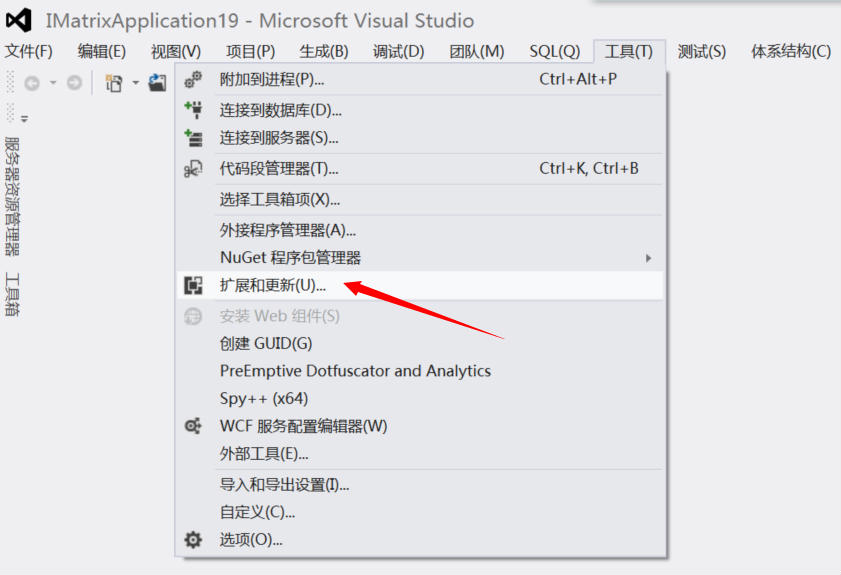Image resolution: width=841 pixels, height=575 pixels.
Task: Click the 附加到进程 gears icon
Action: tap(193, 80)
